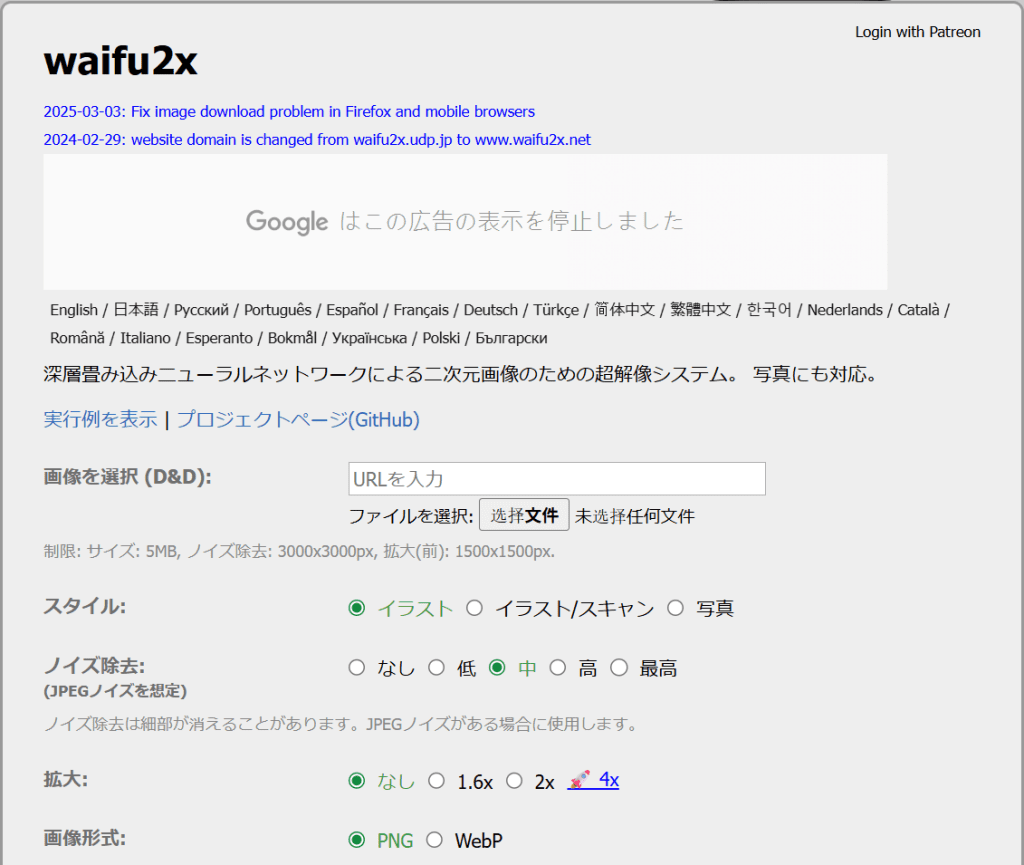Click the ノイズ除去: label
Viewport: 1024px width, 865px height.
(94, 666)
